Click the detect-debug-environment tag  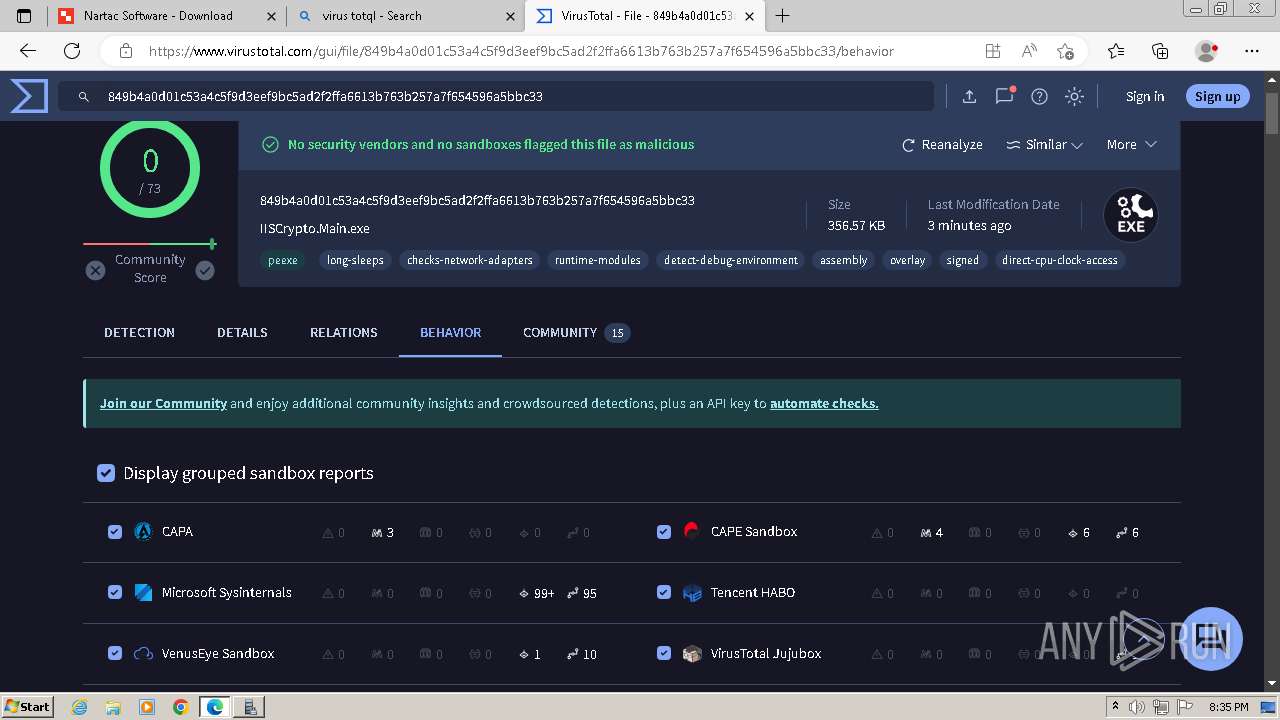pyautogui.click(x=731, y=260)
